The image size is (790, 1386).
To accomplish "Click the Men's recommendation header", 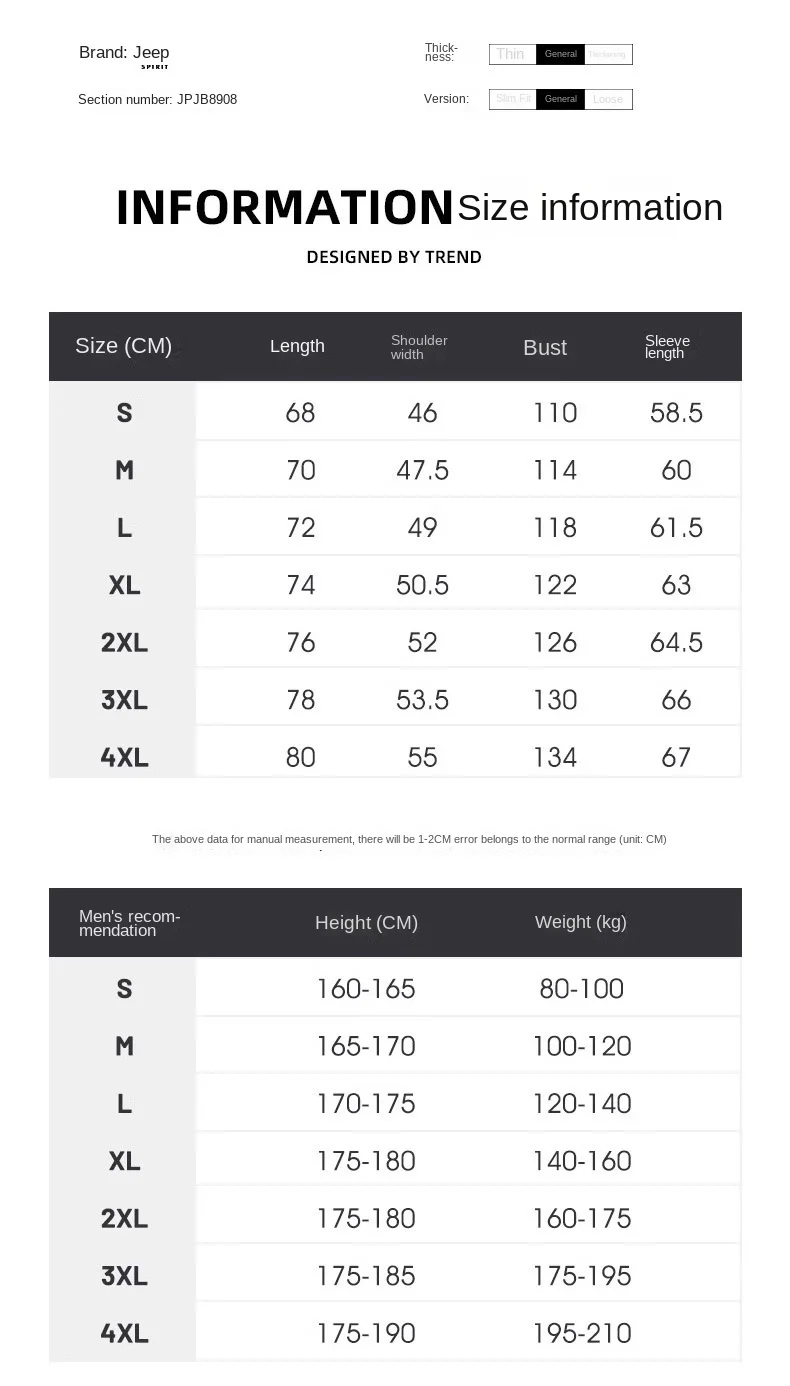I will pyautogui.click(x=130, y=923).
